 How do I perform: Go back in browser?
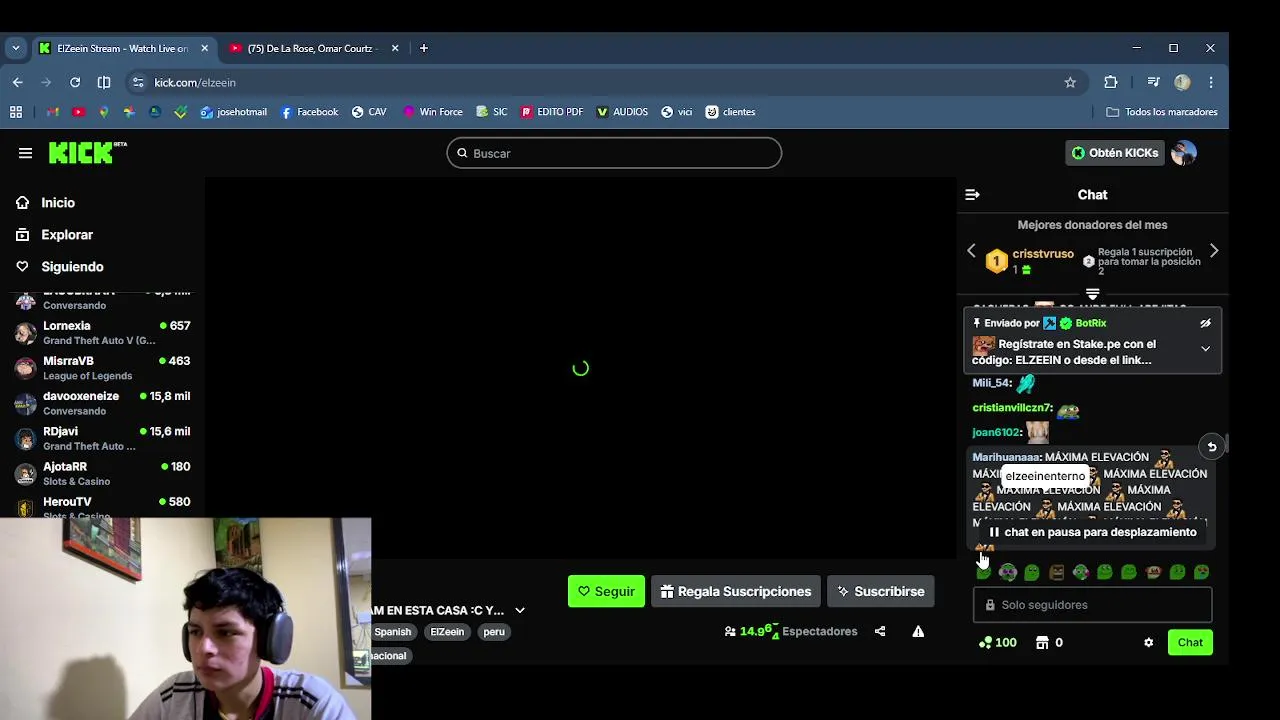[x=18, y=82]
